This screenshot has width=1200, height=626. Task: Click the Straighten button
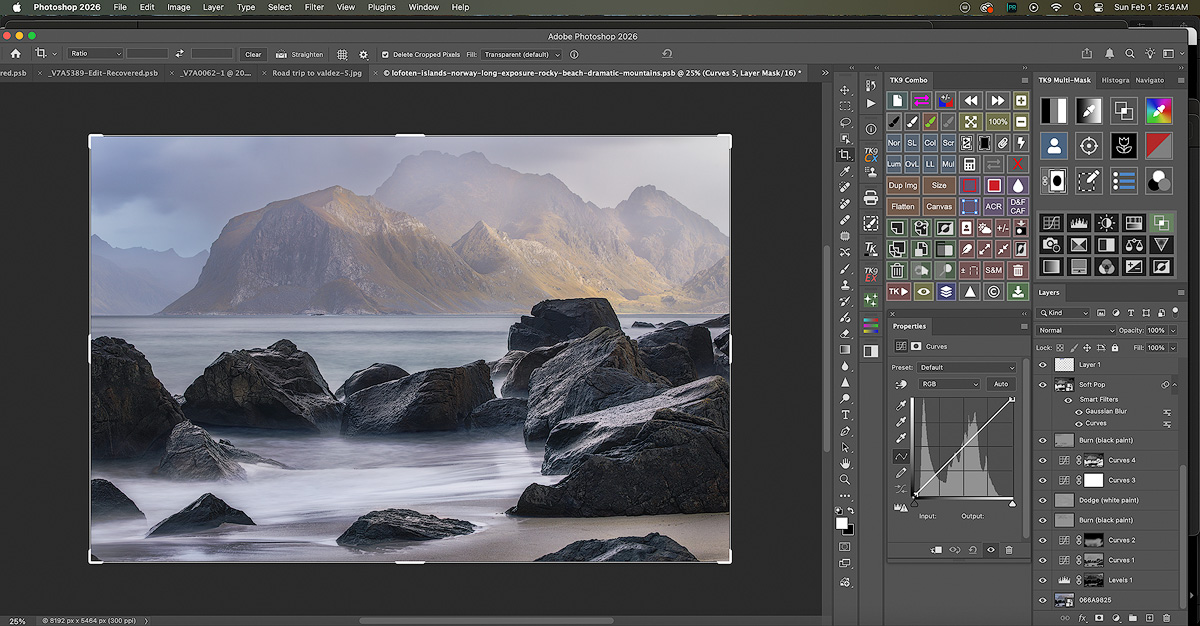point(300,54)
